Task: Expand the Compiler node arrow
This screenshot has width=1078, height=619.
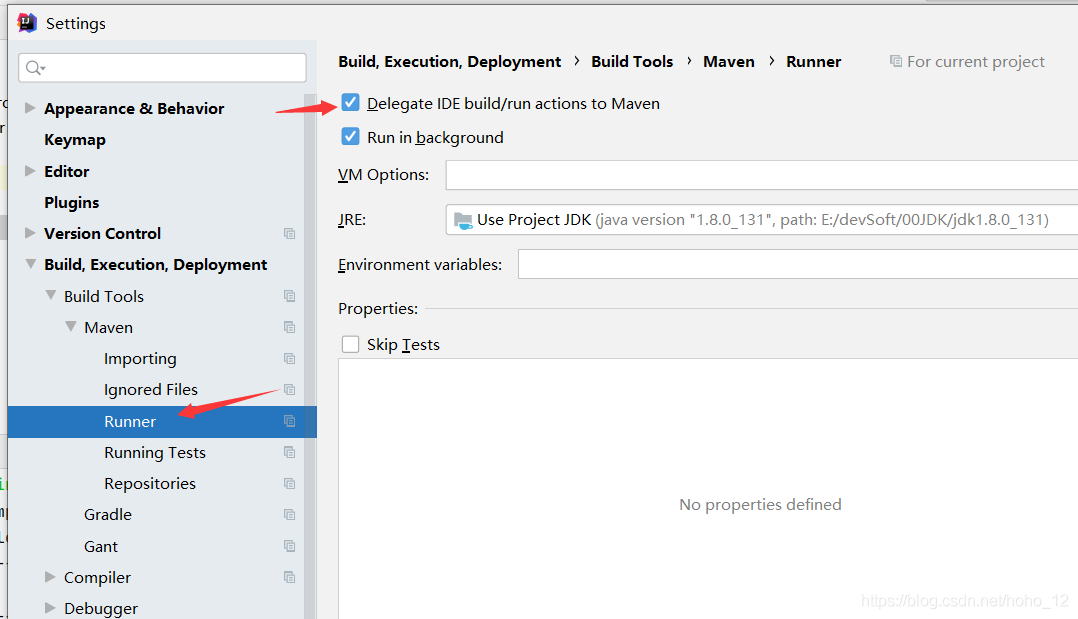Action: click(50, 577)
